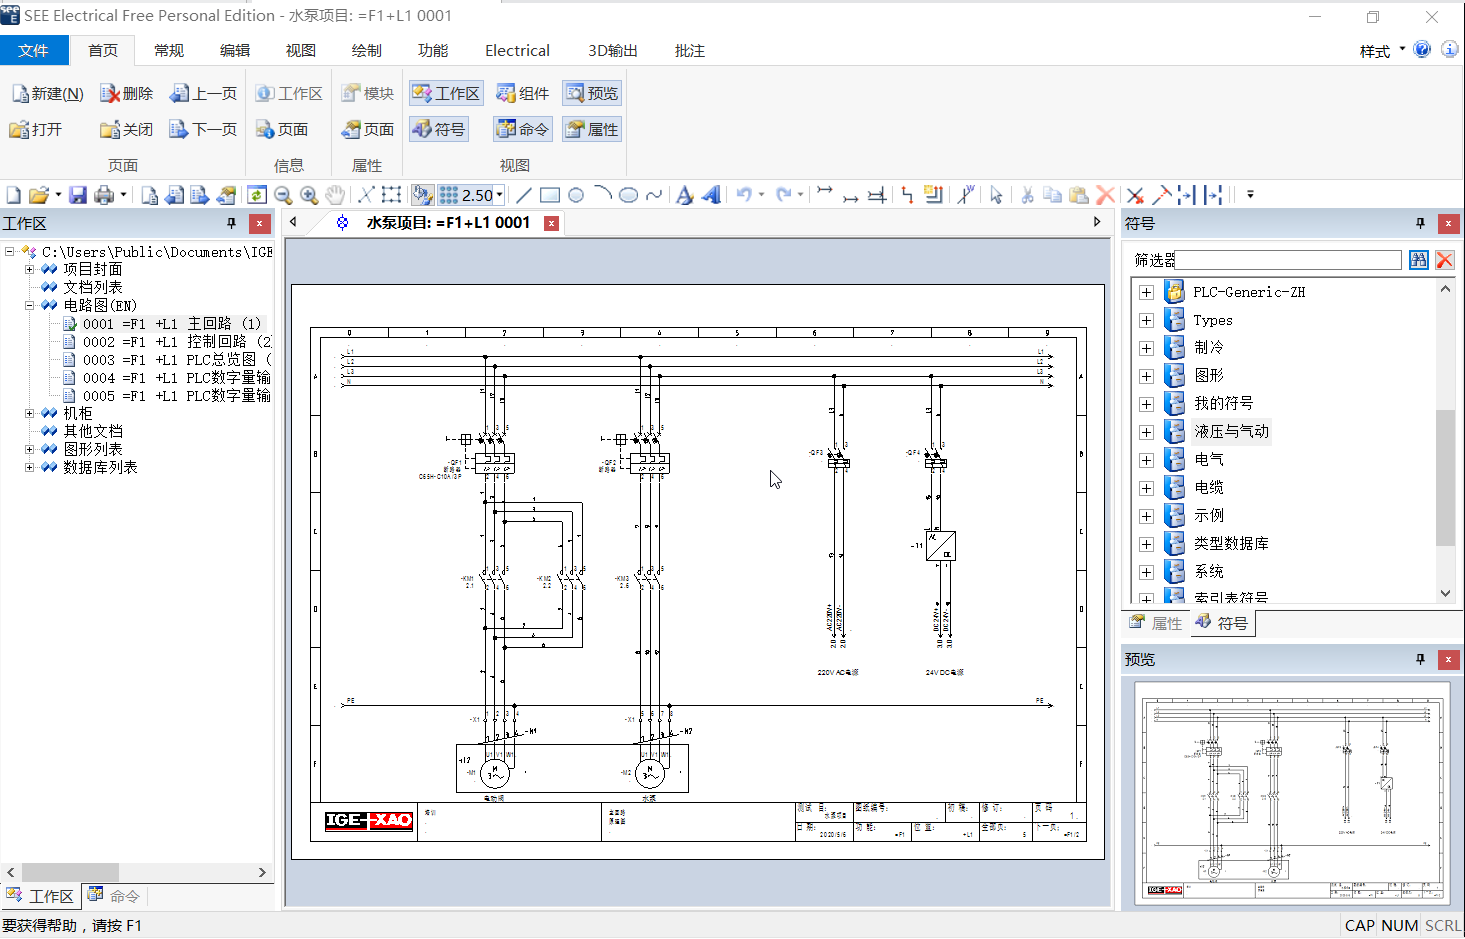Click the binoculars search icon in symbol filter
Viewport: 1465px width, 939px height.
pyautogui.click(x=1418, y=260)
